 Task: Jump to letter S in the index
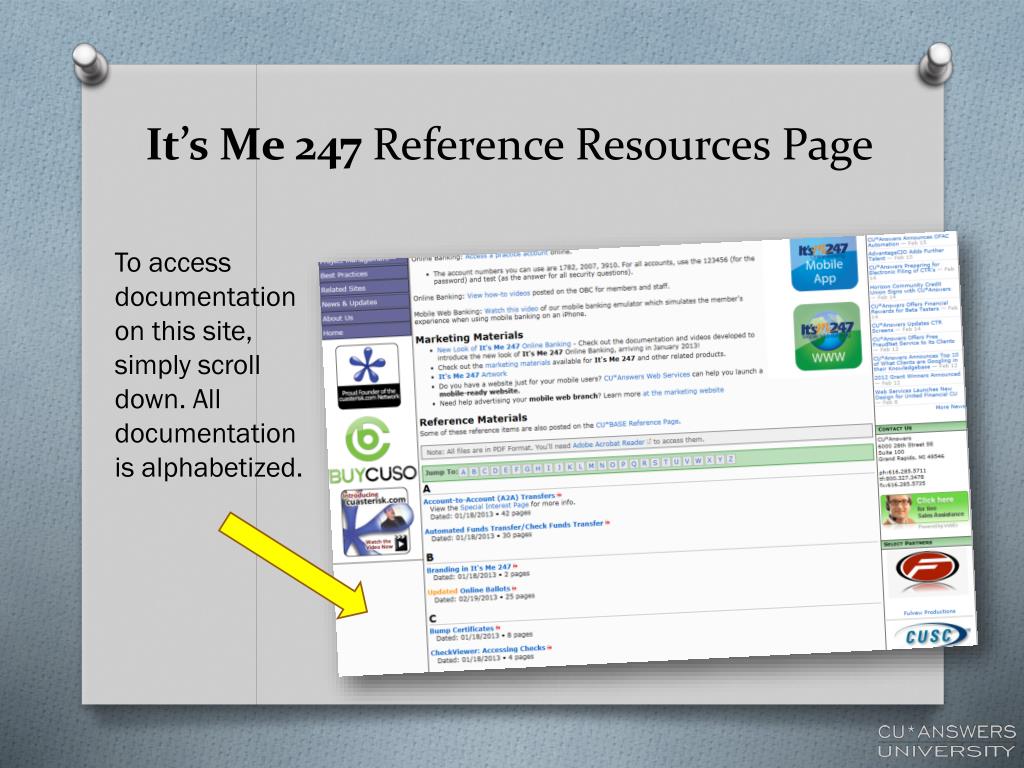pyautogui.click(x=655, y=463)
